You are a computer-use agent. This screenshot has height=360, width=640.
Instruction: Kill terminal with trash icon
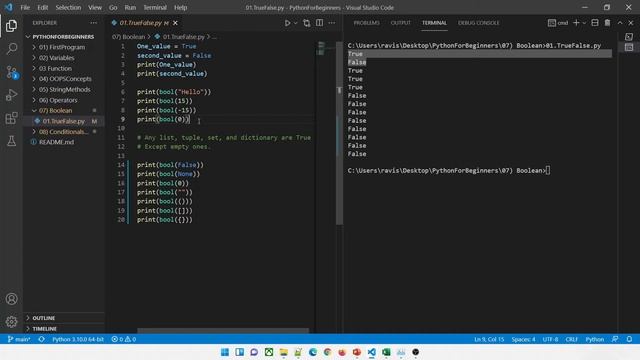tap(607, 23)
